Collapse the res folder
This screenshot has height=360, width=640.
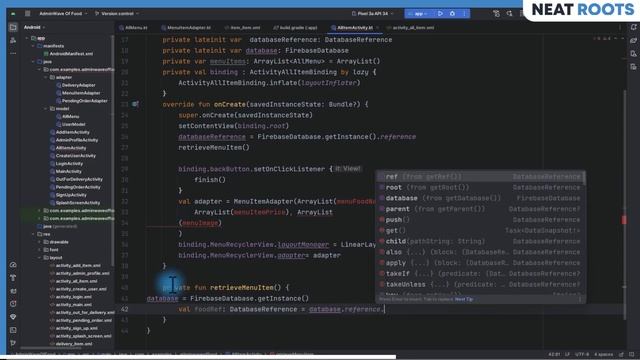[33, 234]
